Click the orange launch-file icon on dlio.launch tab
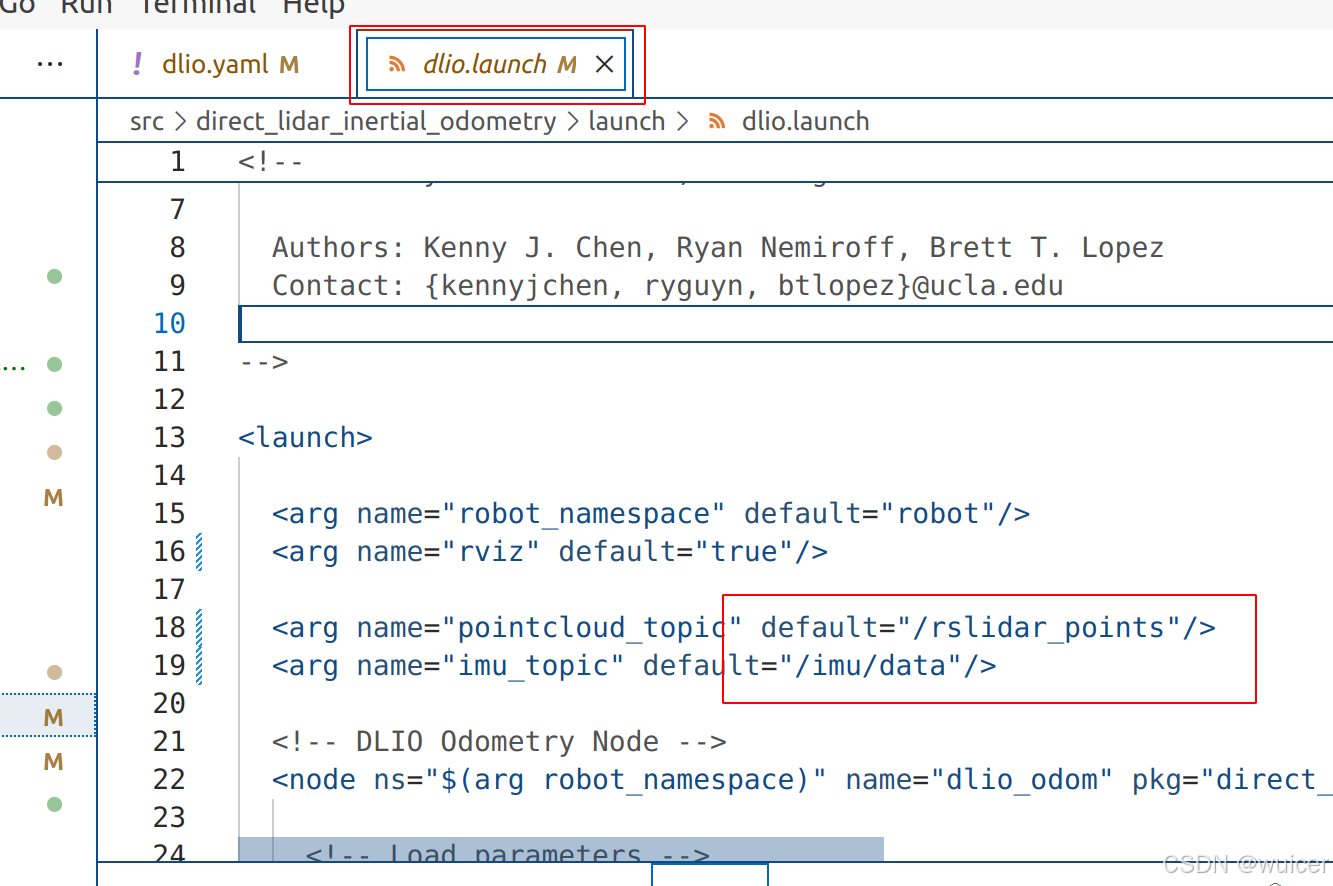The image size is (1333, 886). [x=397, y=62]
